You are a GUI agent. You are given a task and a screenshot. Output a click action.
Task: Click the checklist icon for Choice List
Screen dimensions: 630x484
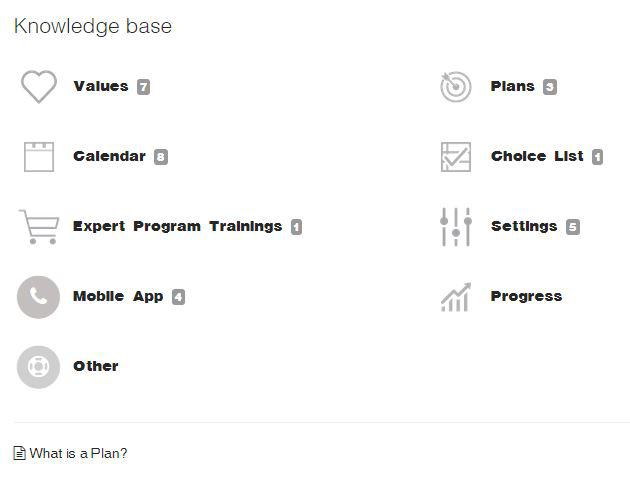pyautogui.click(x=456, y=157)
